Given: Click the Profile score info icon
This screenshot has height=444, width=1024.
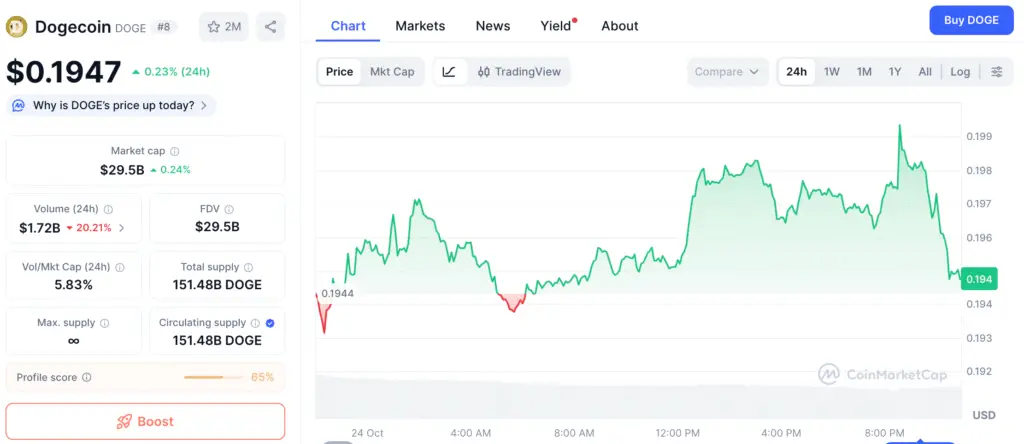Looking at the screenshot, I should [87, 378].
